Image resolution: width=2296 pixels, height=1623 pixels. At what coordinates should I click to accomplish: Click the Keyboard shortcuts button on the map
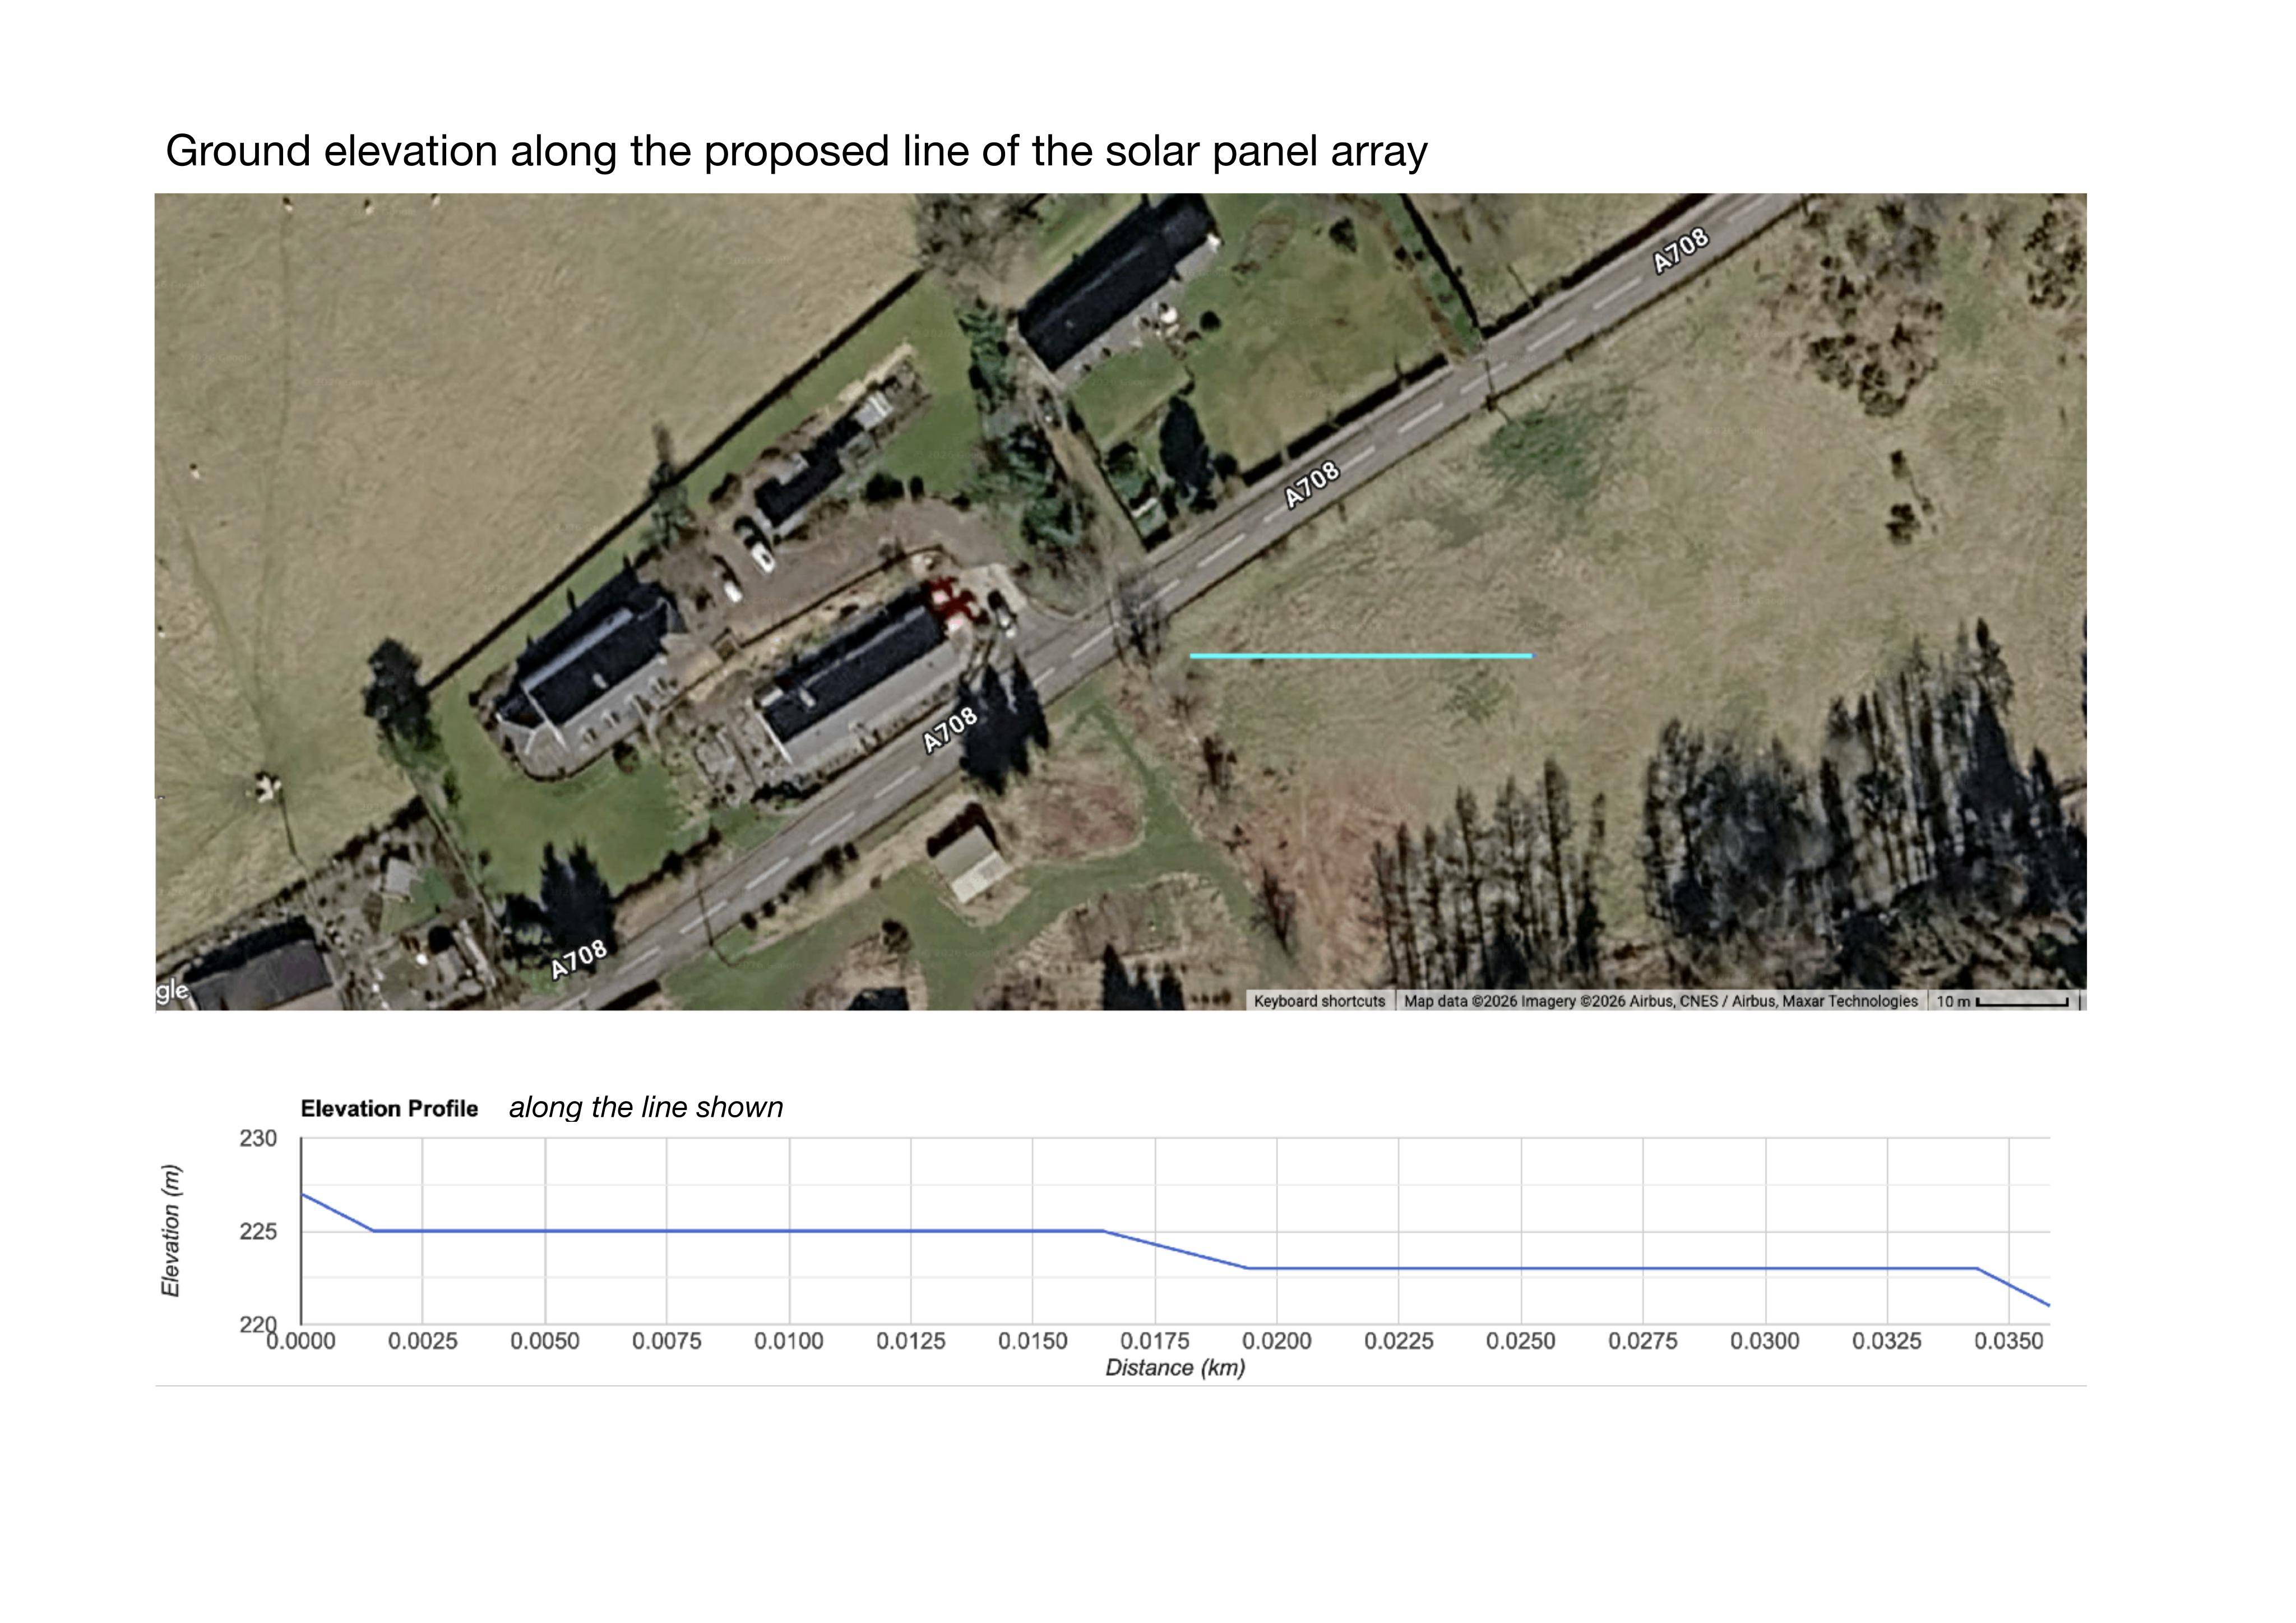(1319, 1001)
